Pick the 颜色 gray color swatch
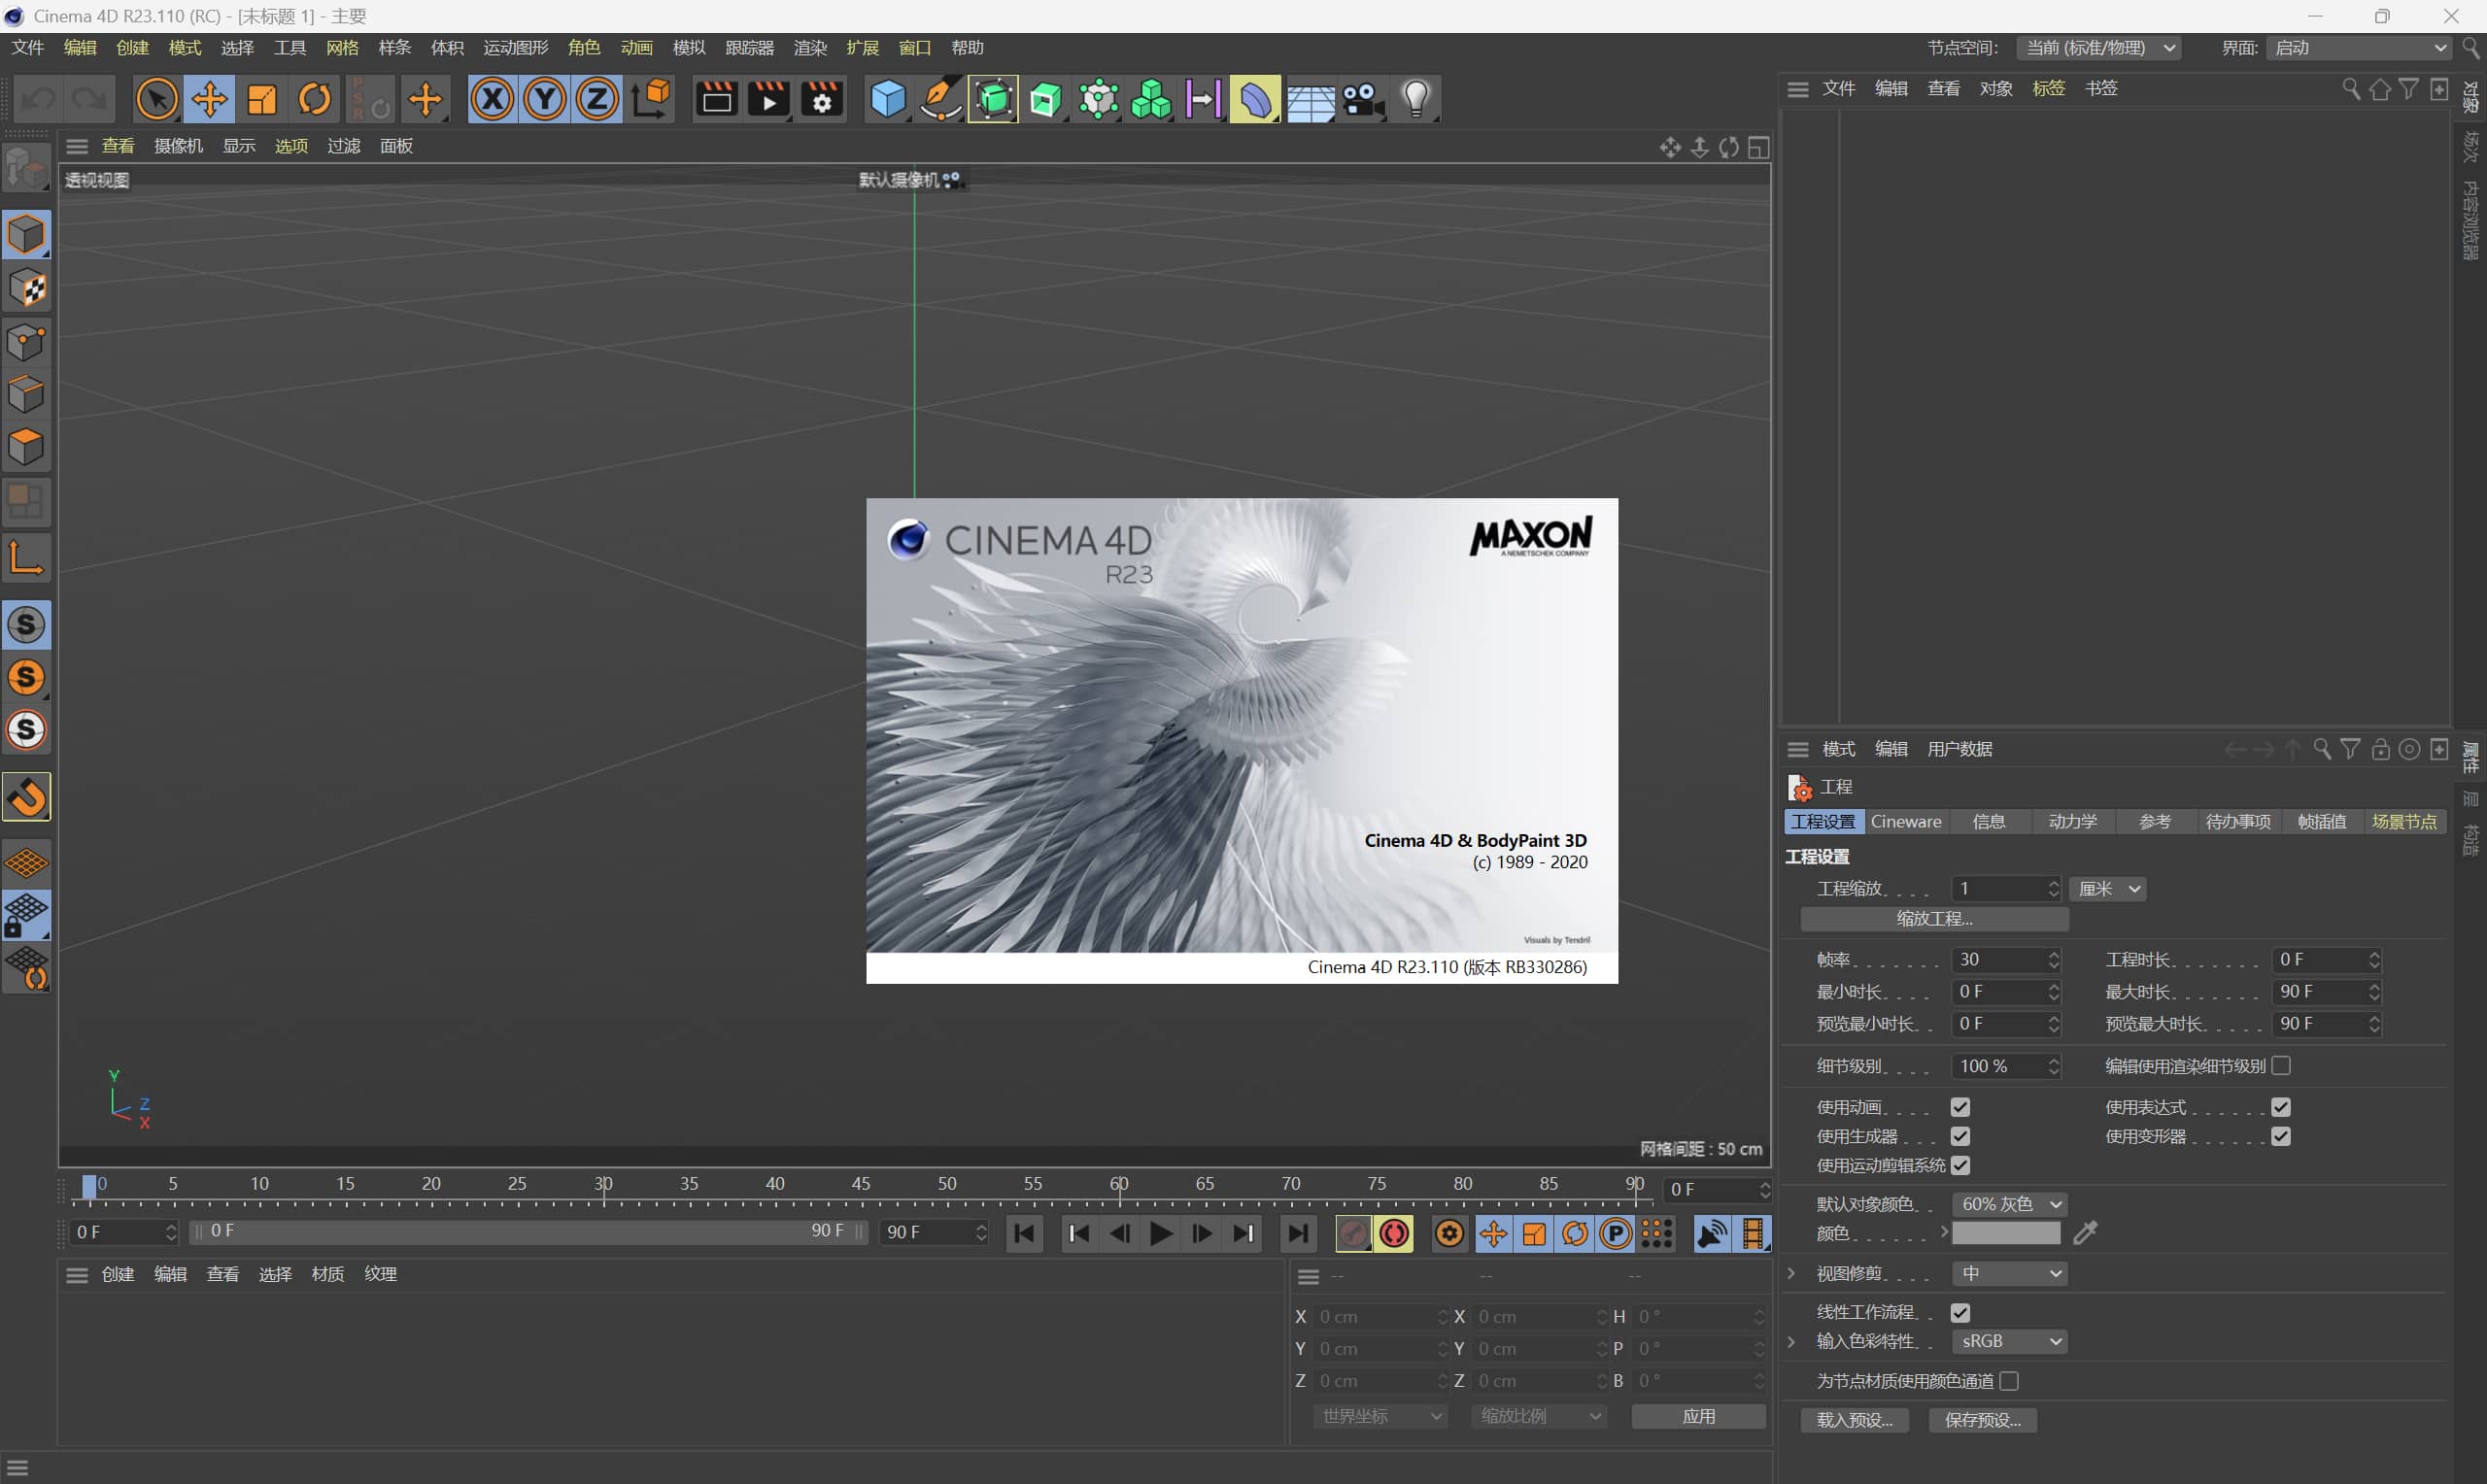Viewport: 2487px width, 1484px height. coord(2007,1233)
